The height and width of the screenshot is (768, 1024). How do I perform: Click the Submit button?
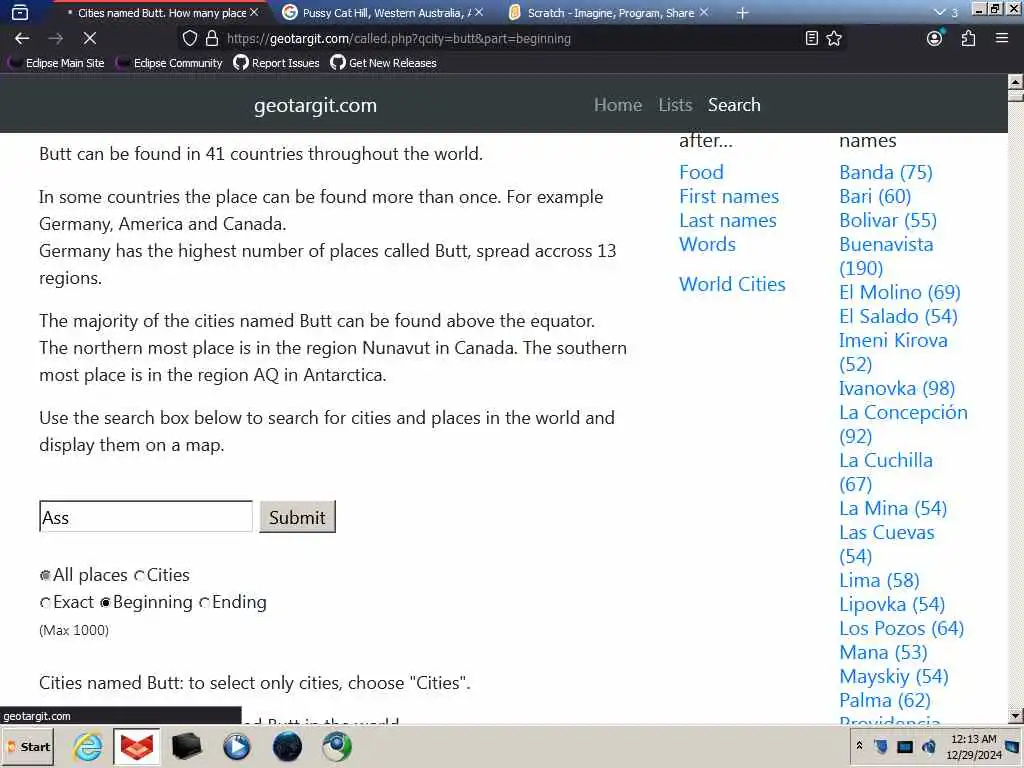tap(297, 517)
